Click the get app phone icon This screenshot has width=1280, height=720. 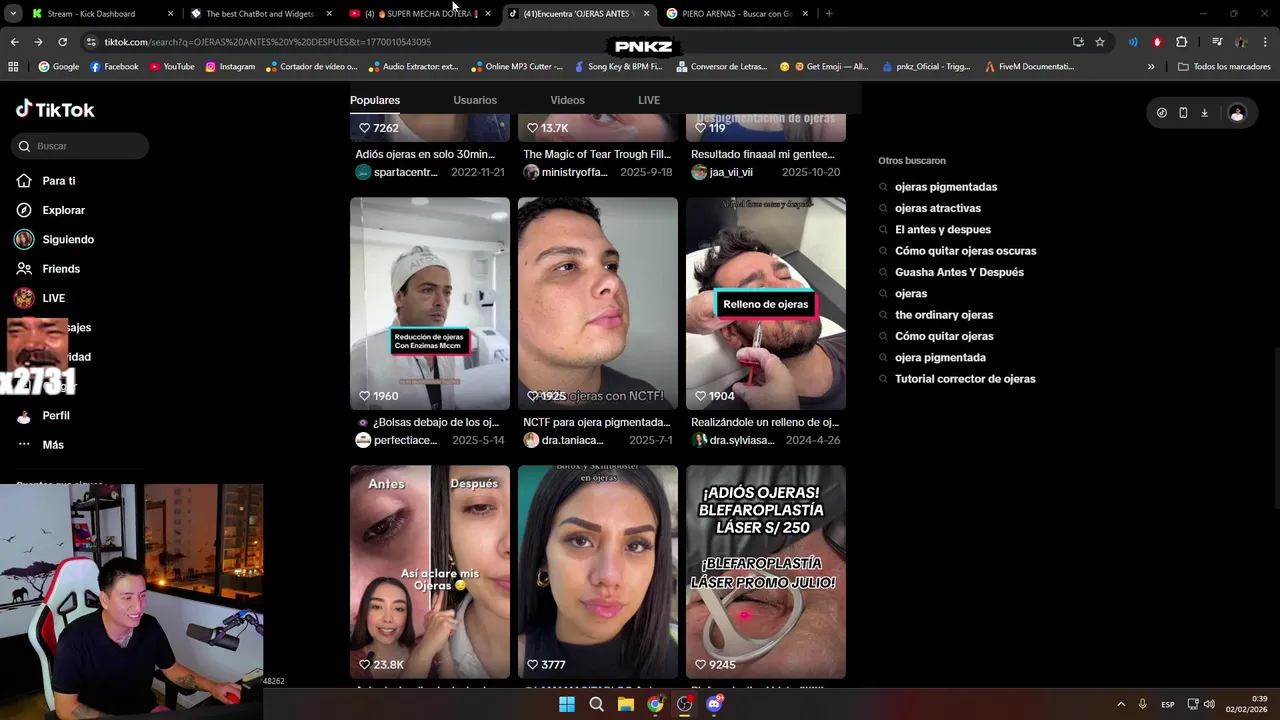click(1183, 113)
